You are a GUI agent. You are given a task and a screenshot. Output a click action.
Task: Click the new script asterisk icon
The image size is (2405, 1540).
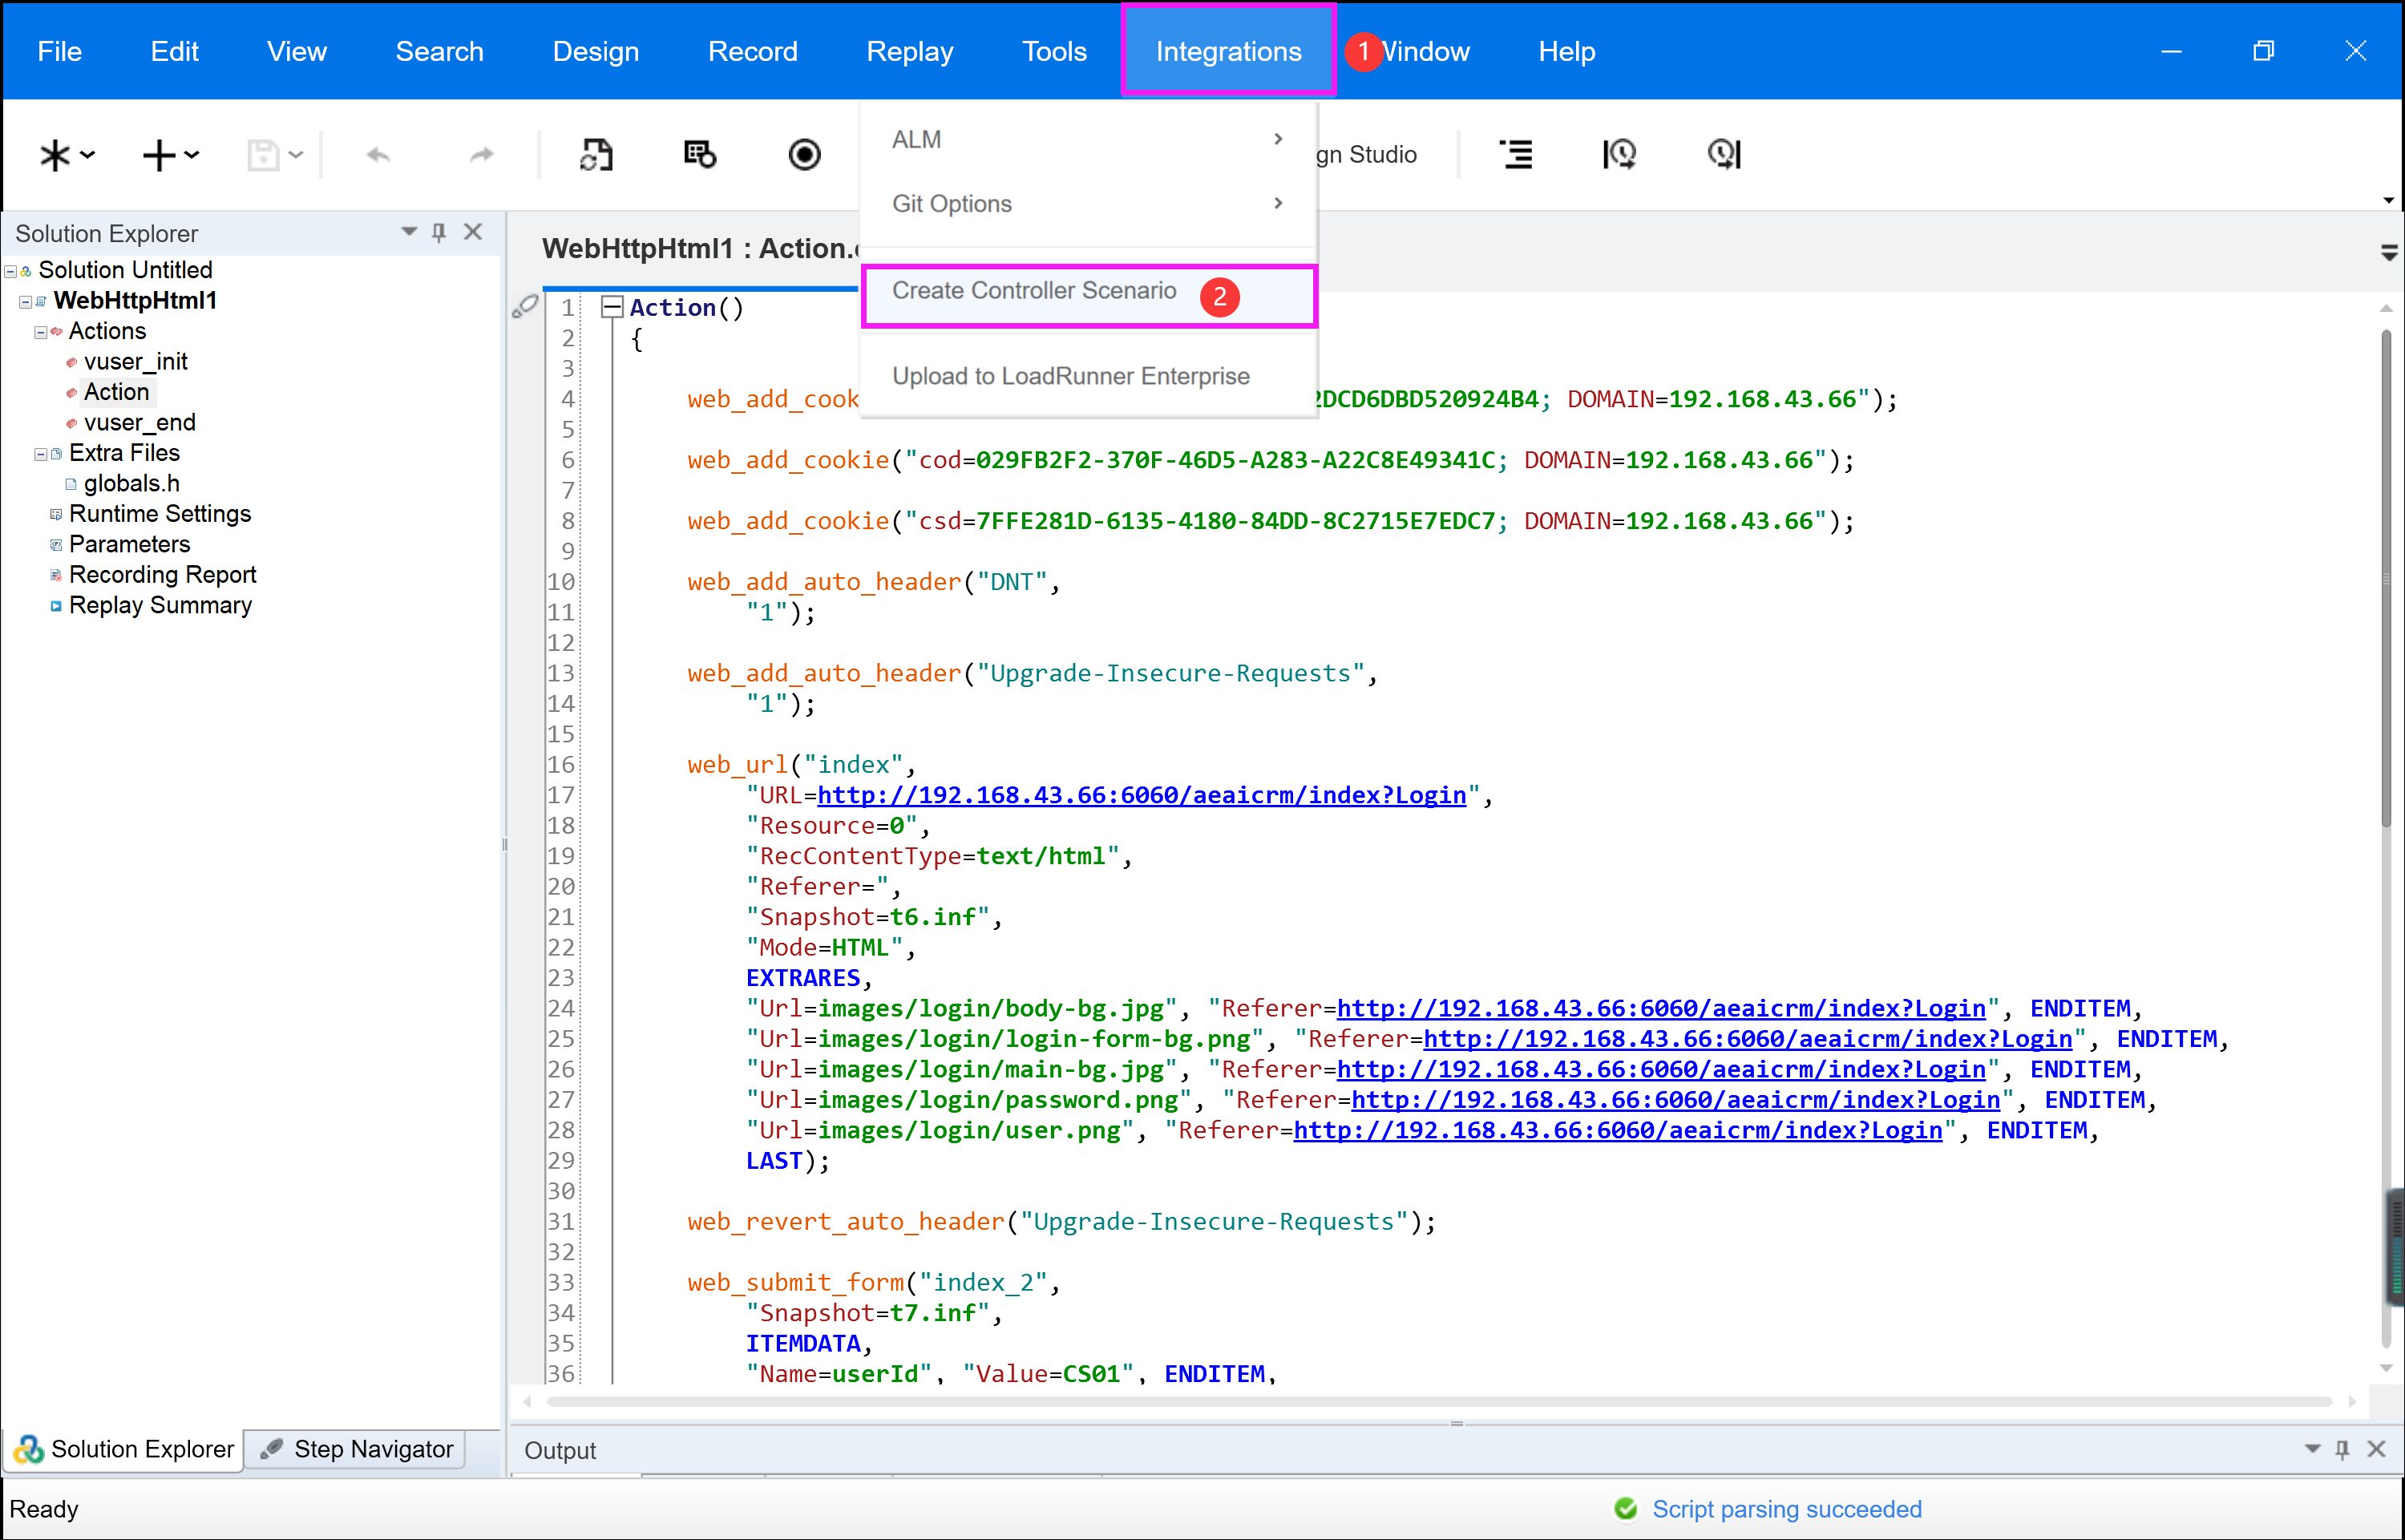coord(55,155)
